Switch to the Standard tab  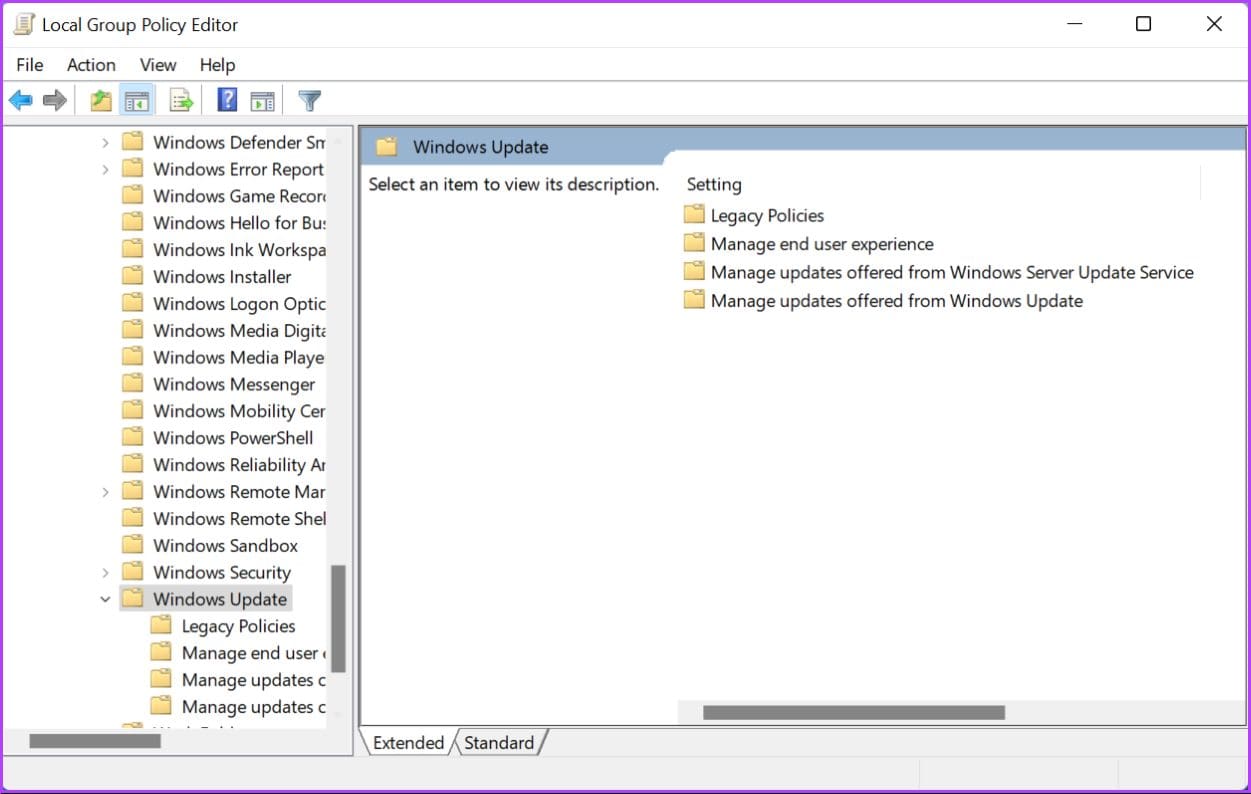[x=498, y=743]
